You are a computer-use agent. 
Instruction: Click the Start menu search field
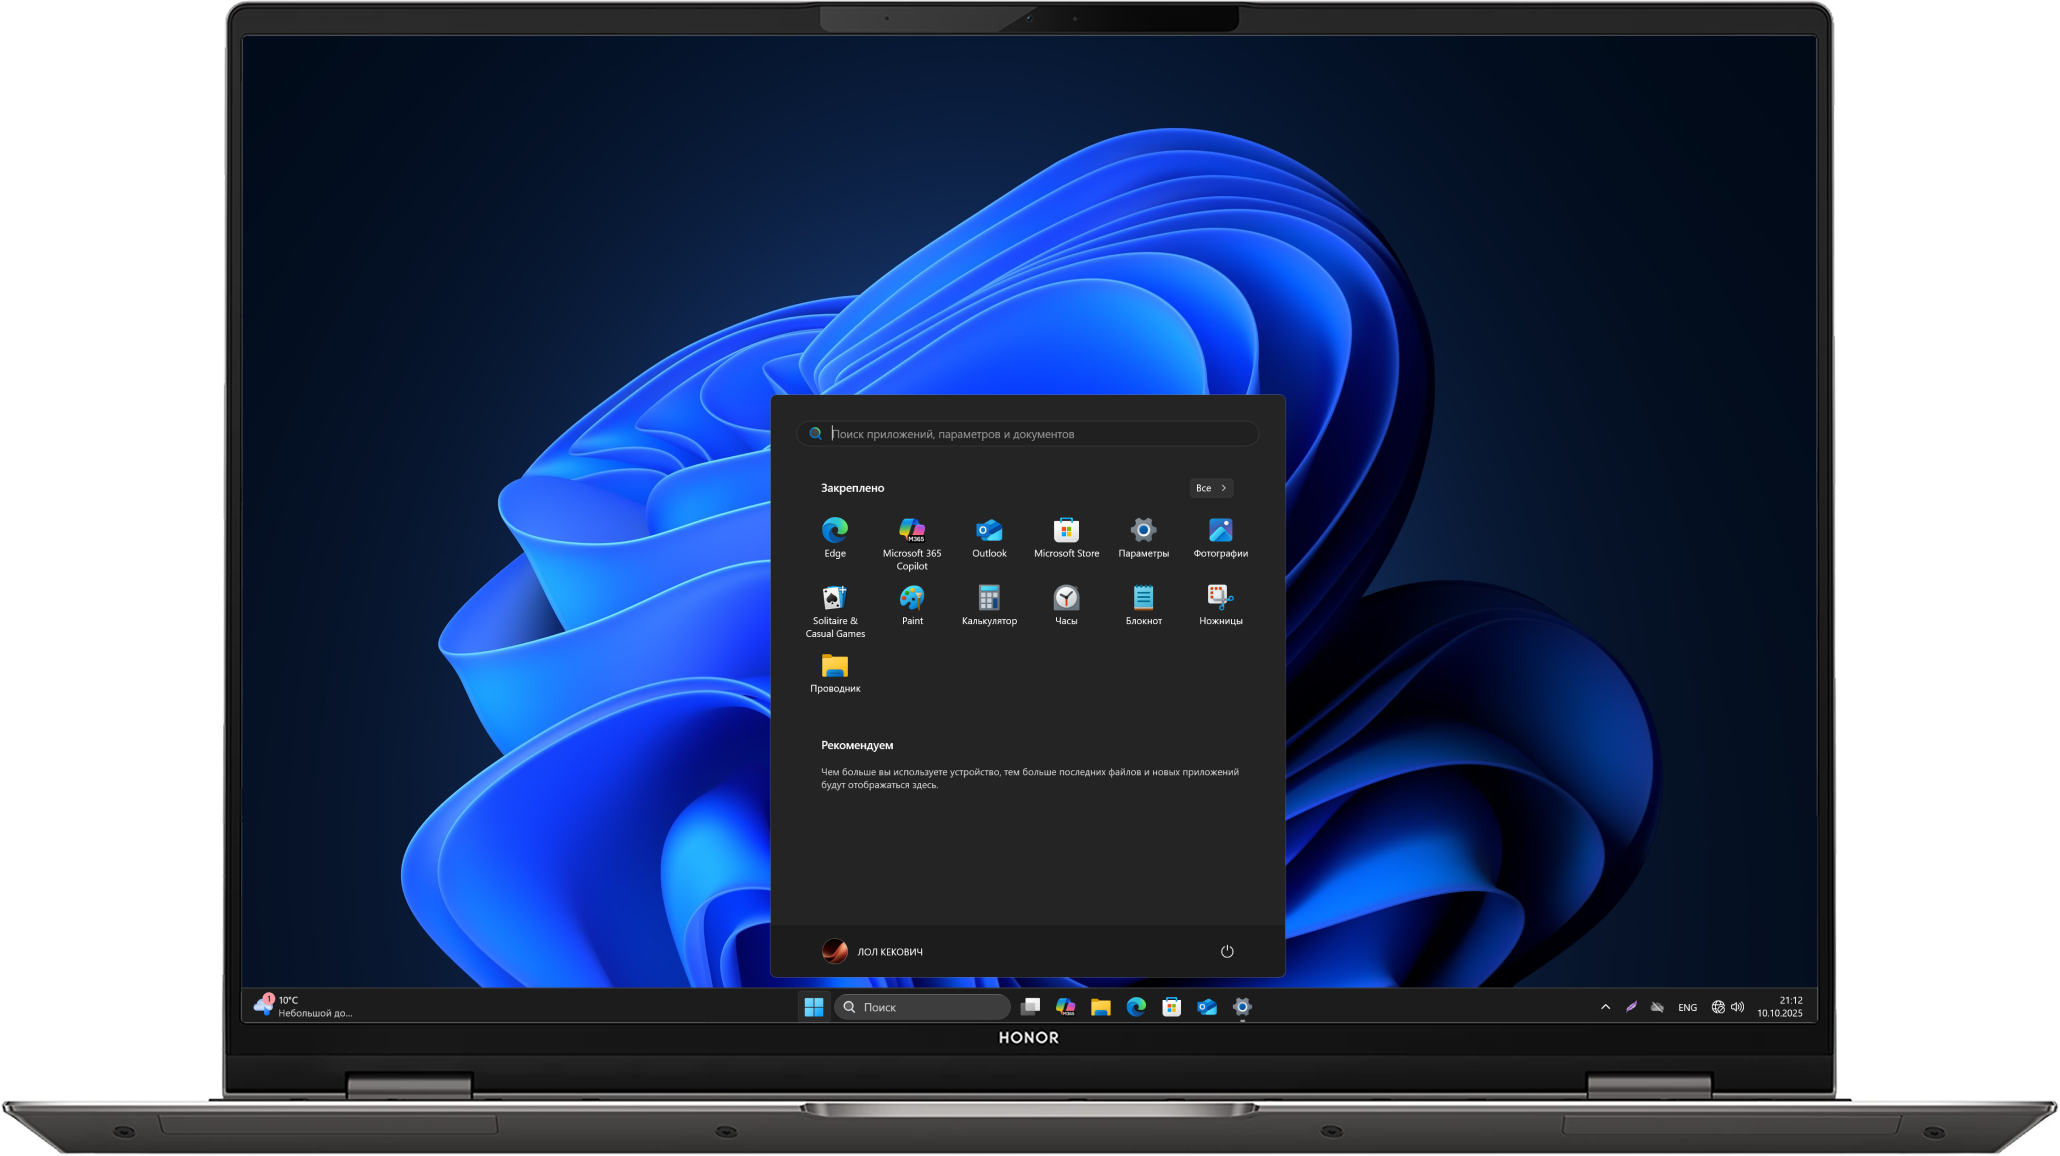point(1030,434)
